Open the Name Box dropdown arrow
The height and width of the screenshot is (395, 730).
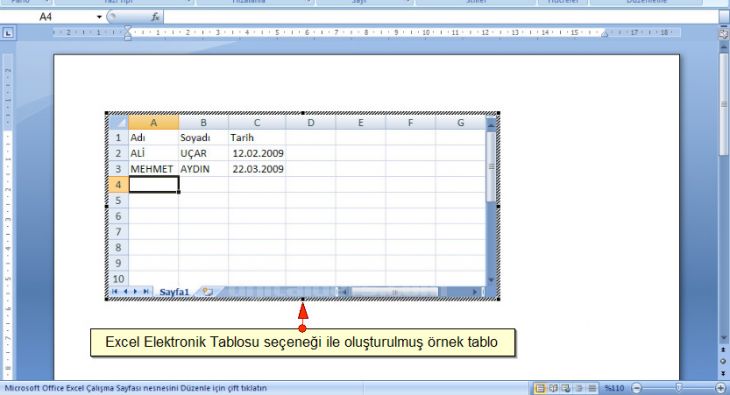click(x=99, y=17)
